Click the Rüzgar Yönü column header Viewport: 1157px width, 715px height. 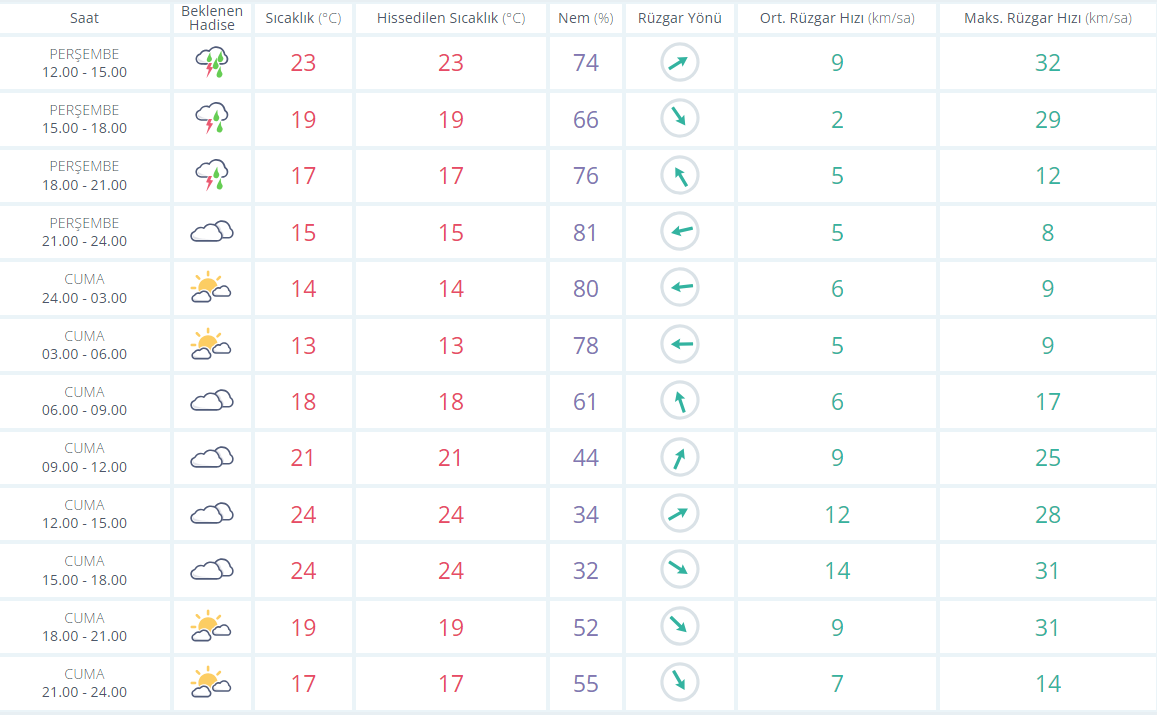point(680,18)
